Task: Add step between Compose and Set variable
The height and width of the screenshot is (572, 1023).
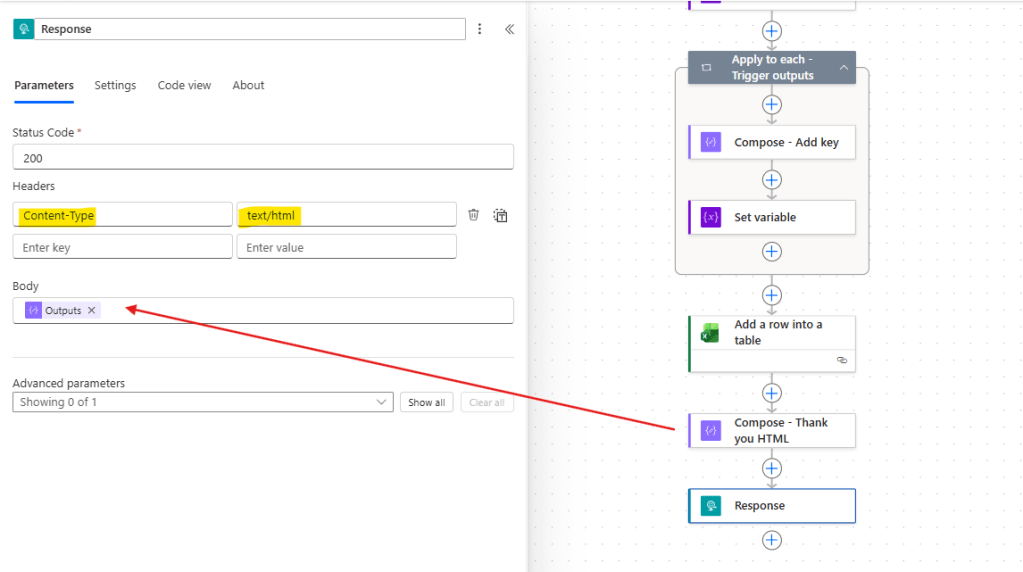Action: tap(772, 180)
